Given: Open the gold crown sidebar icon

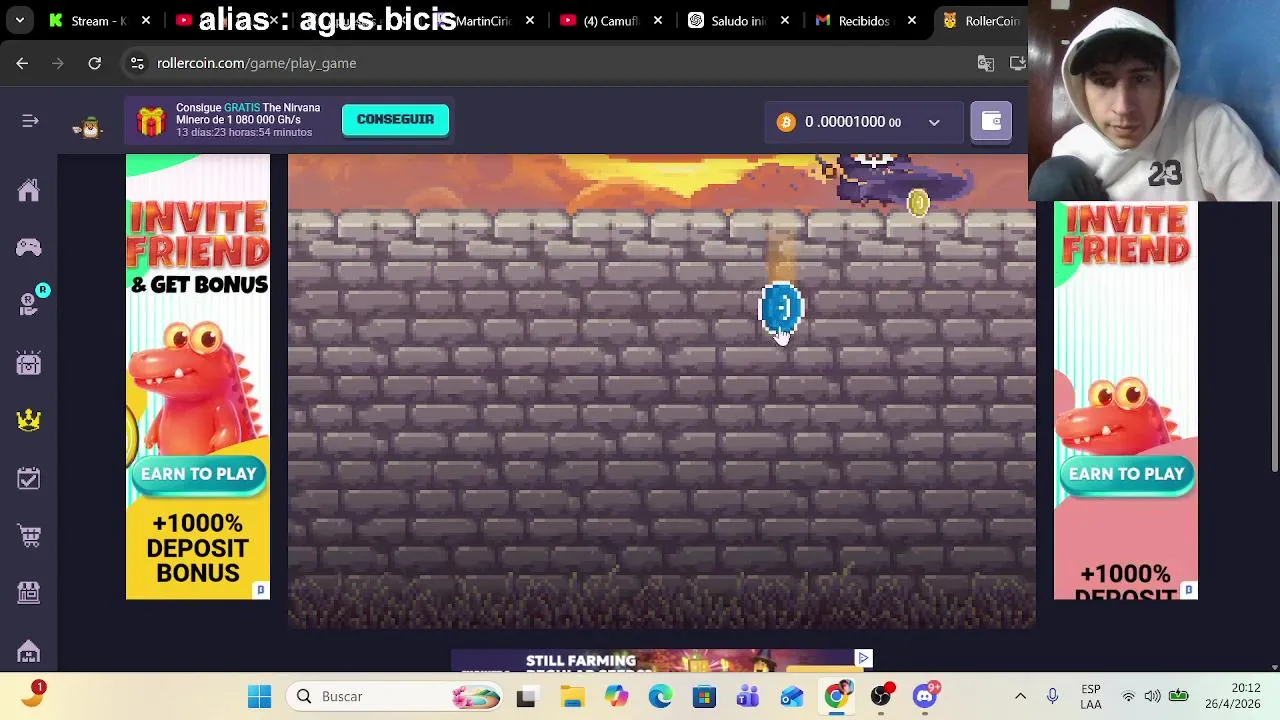Looking at the screenshot, I should [28, 420].
